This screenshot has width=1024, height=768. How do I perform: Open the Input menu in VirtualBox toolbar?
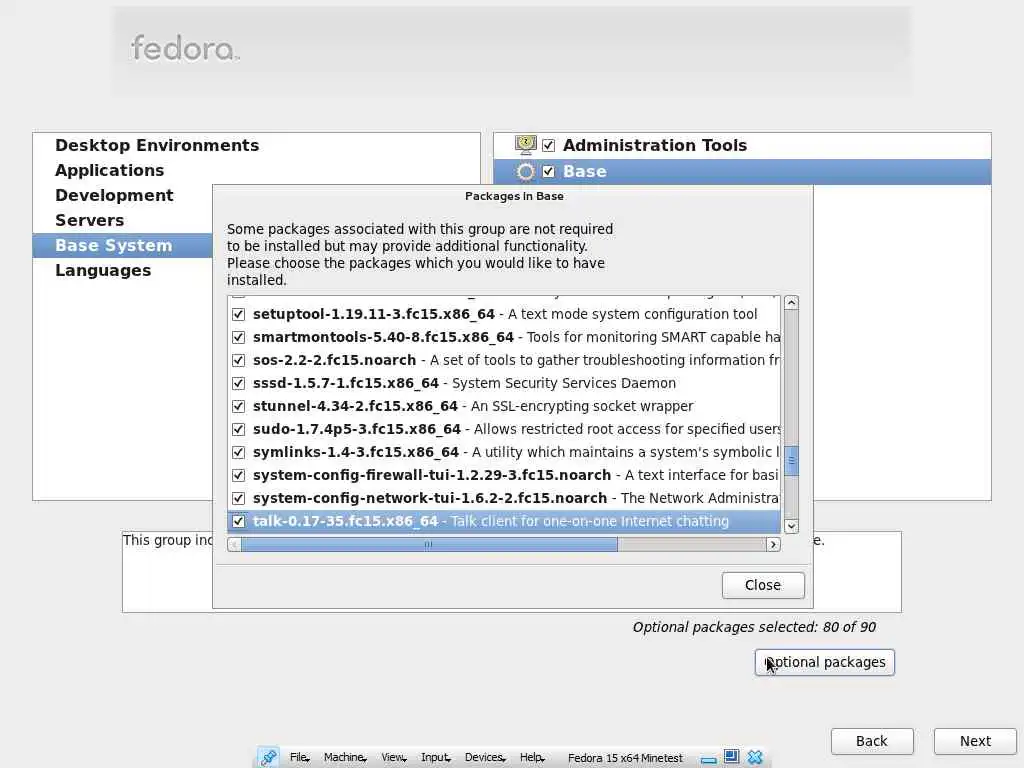tap(436, 758)
